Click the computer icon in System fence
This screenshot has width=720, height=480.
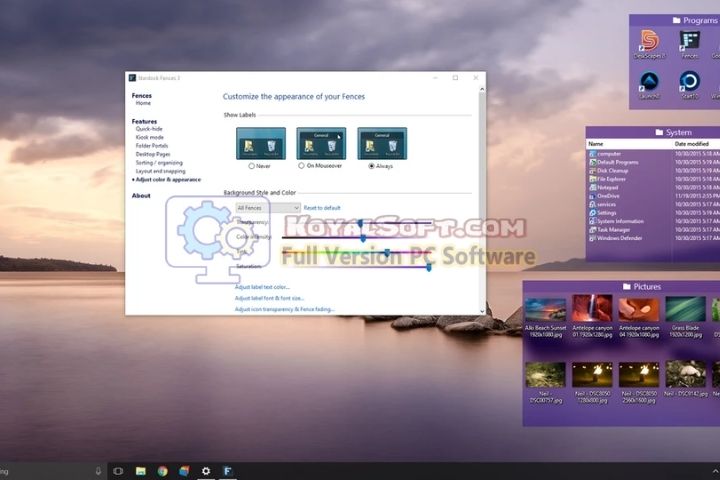[x=593, y=154]
